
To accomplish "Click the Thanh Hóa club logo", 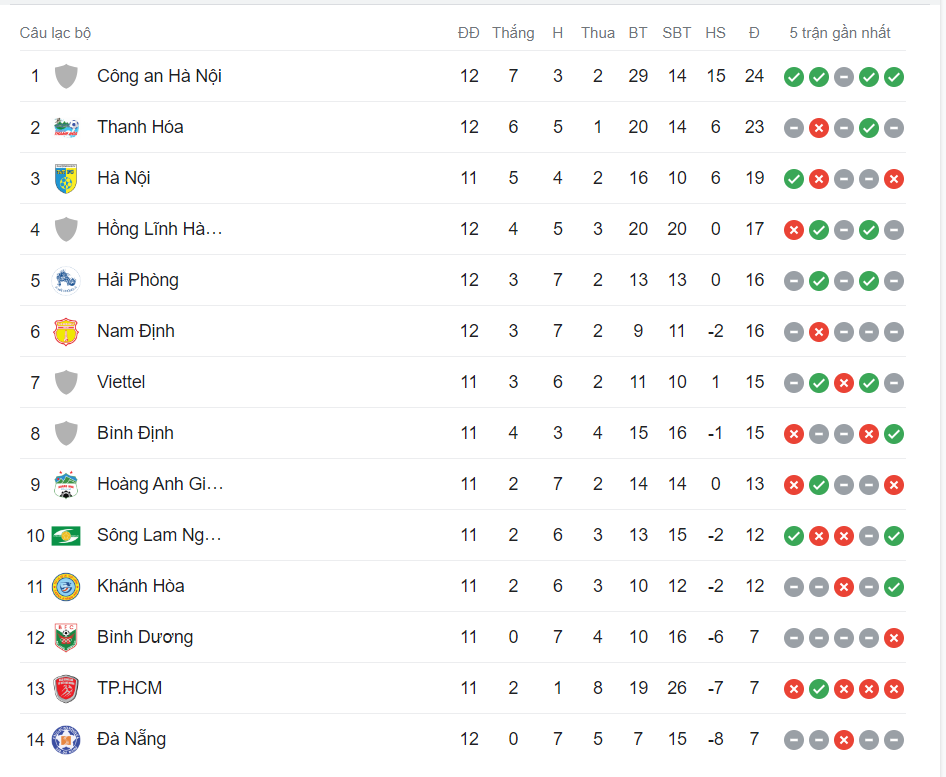I will (x=66, y=127).
